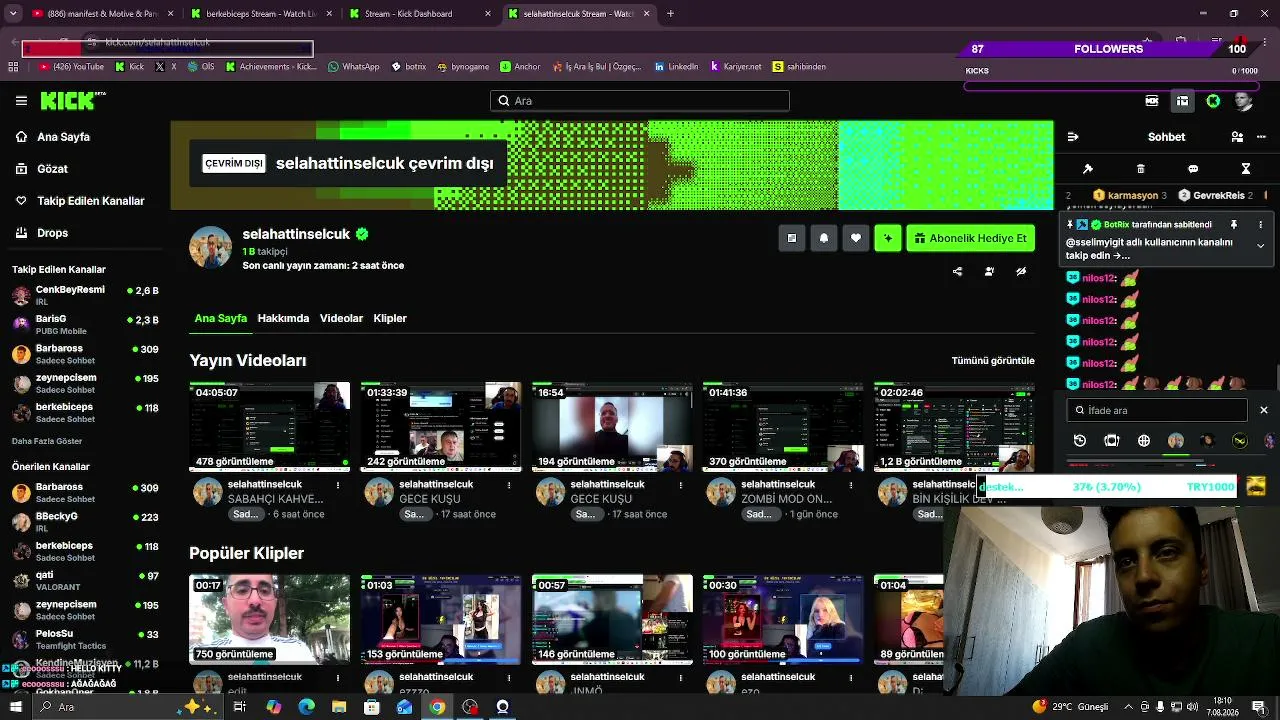The height and width of the screenshot is (720, 1280).
Task: Click the square icon beside the bell
Action: pyautogui.click(x=792, y=238)
